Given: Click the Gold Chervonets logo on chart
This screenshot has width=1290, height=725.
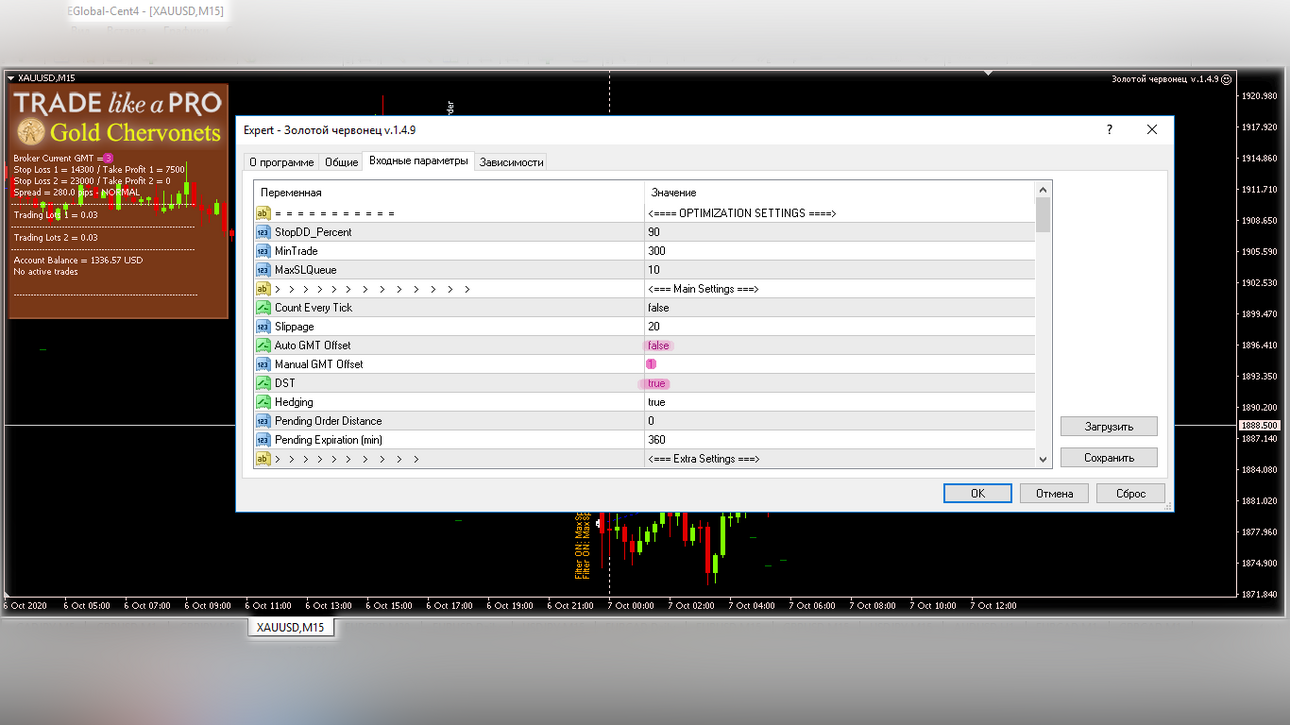Looking at the screenshot, I should [x=118, y=132].
